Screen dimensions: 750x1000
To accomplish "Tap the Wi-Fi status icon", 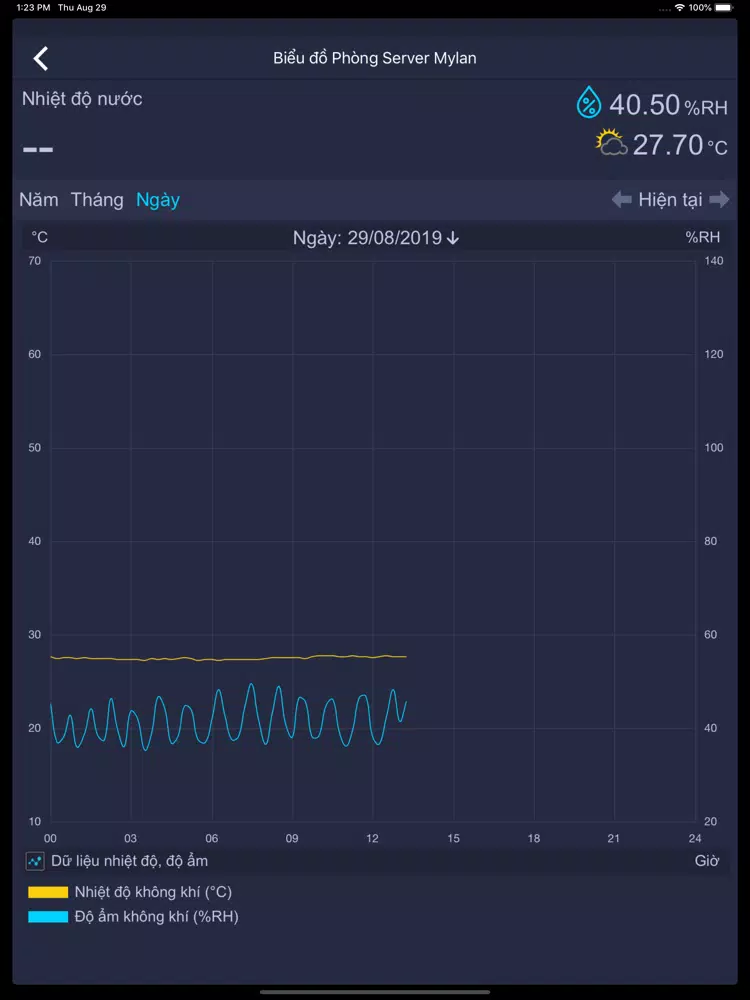I will (680, 8).
